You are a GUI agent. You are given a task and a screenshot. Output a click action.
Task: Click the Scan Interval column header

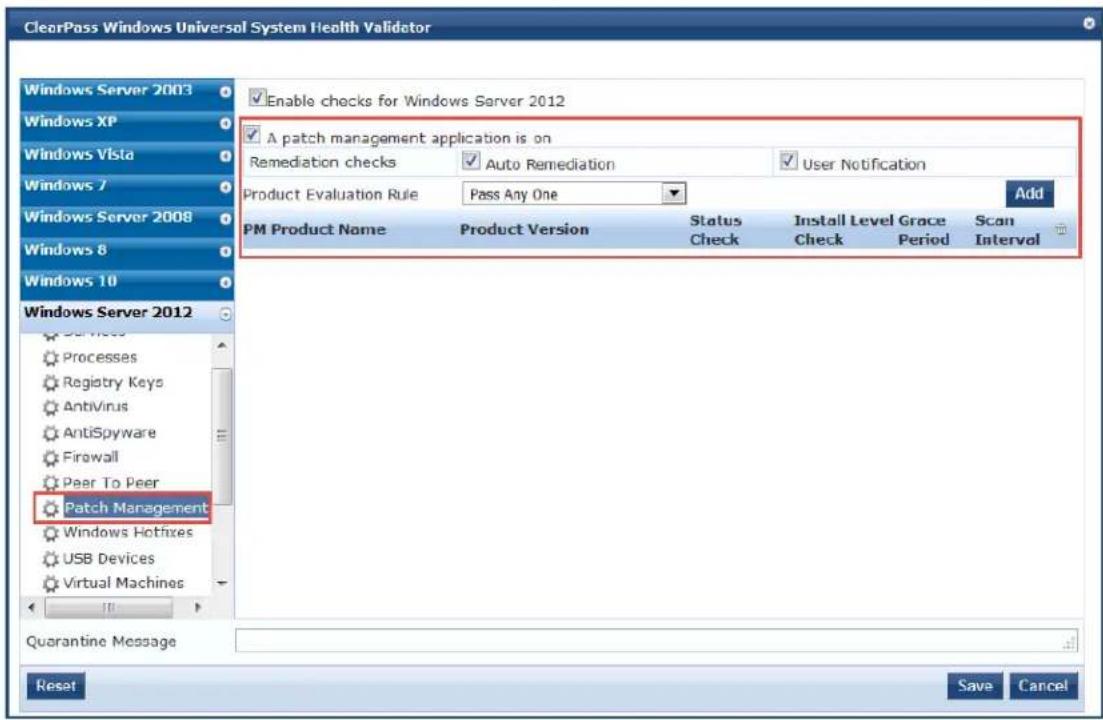click(1007, 230)
